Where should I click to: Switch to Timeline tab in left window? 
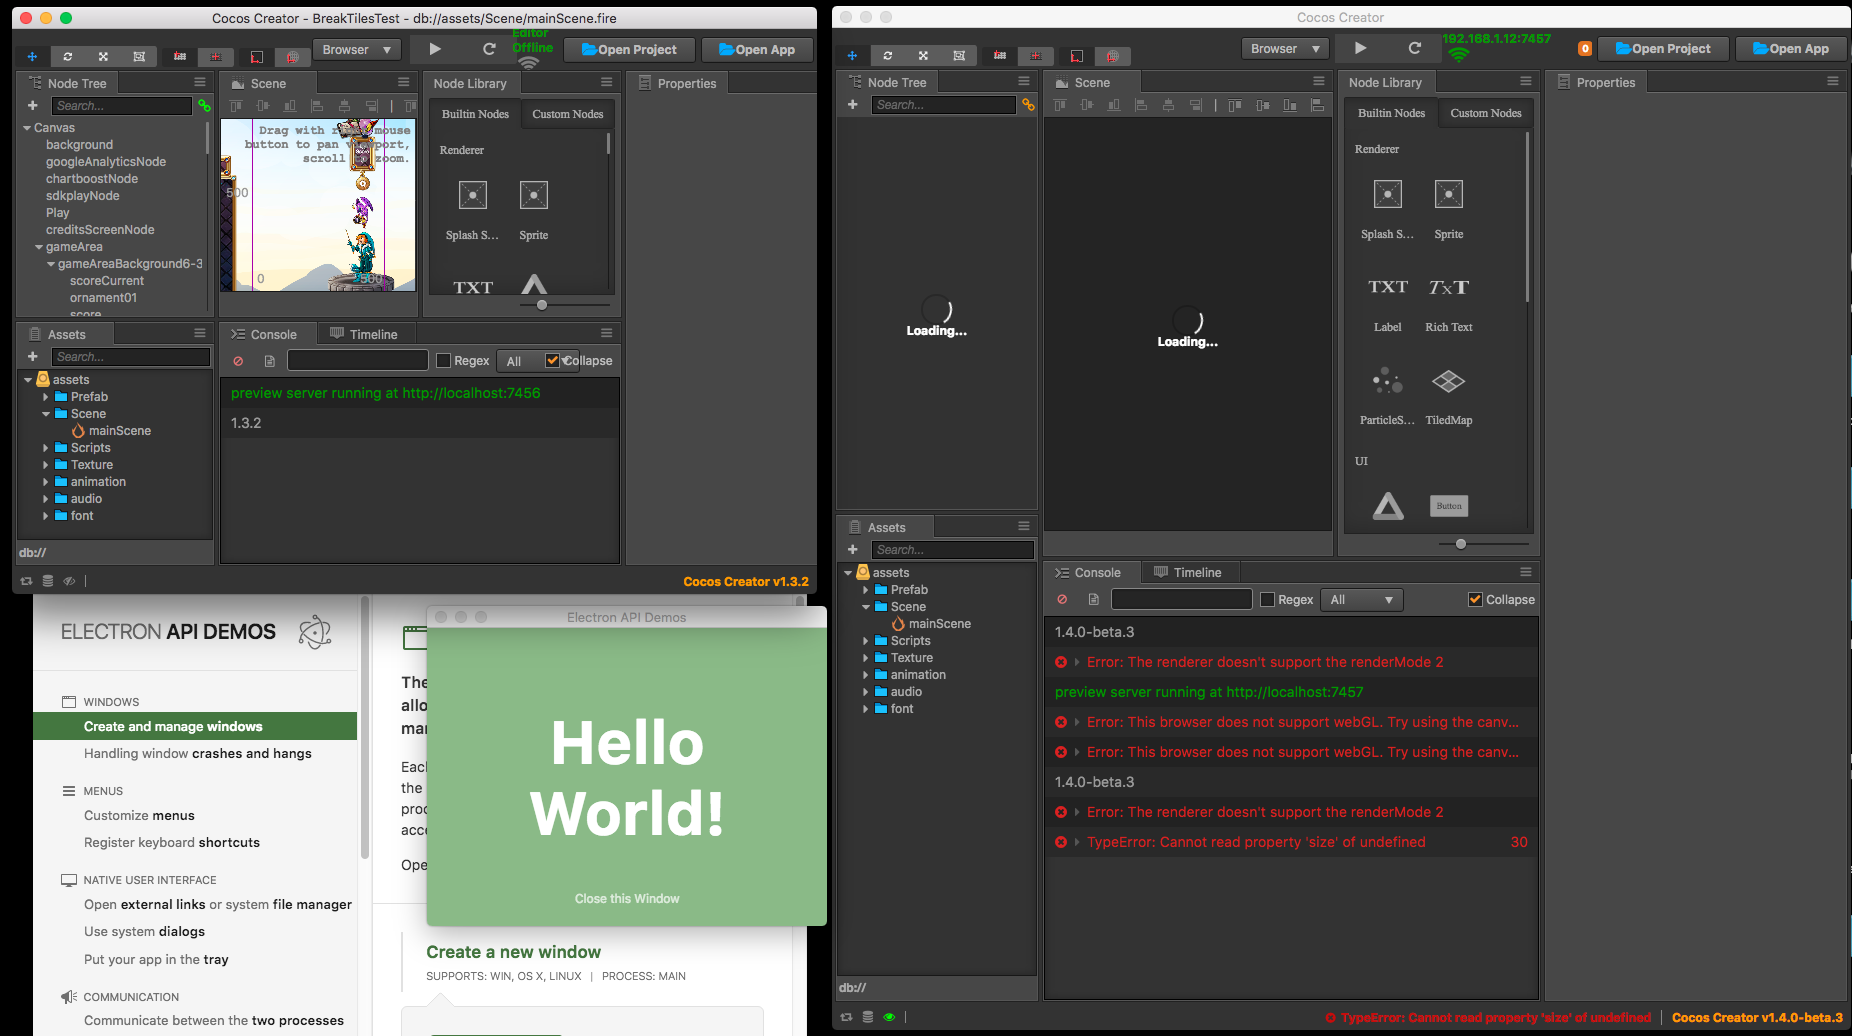coord(364,334)
